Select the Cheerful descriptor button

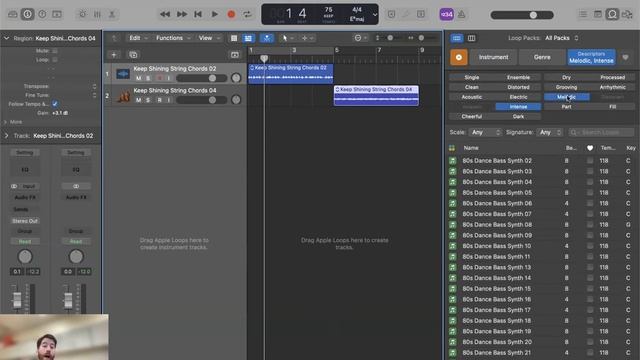click(472, 117)
